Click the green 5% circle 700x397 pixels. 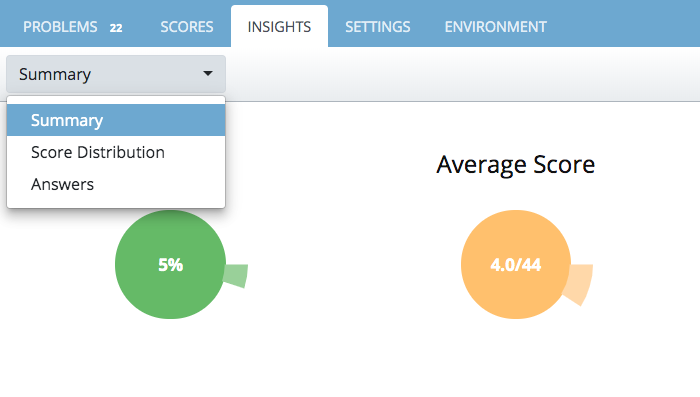pyautogui.click(x=170, y=264)
